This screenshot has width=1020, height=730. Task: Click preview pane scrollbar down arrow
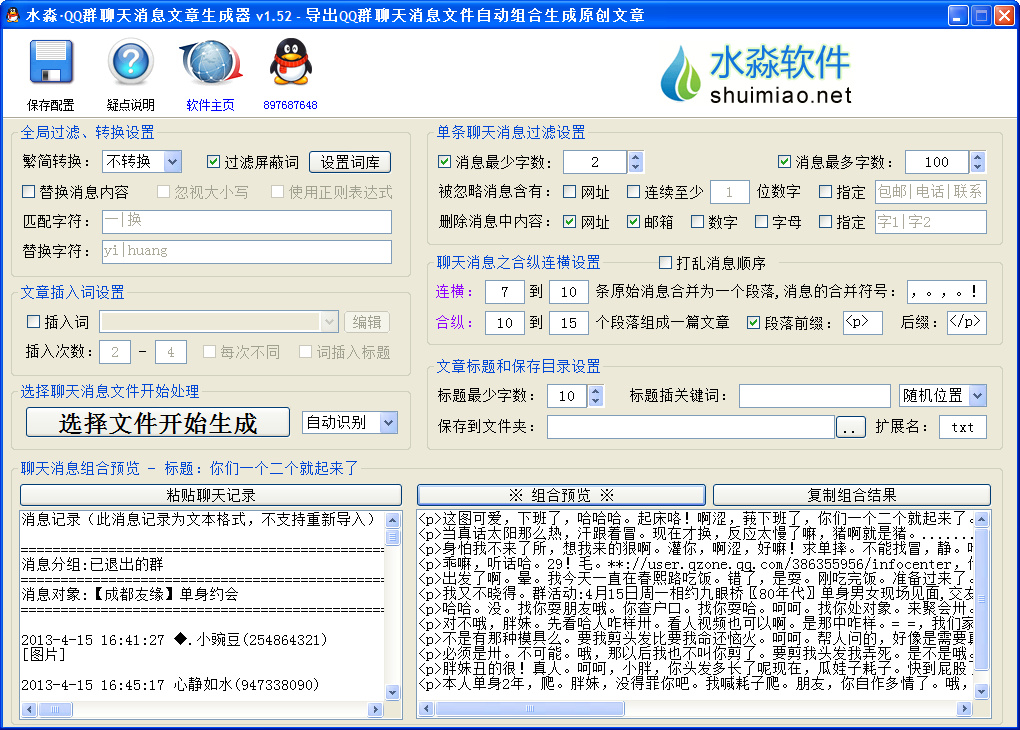pyautogui.click(x=982, y=692)
